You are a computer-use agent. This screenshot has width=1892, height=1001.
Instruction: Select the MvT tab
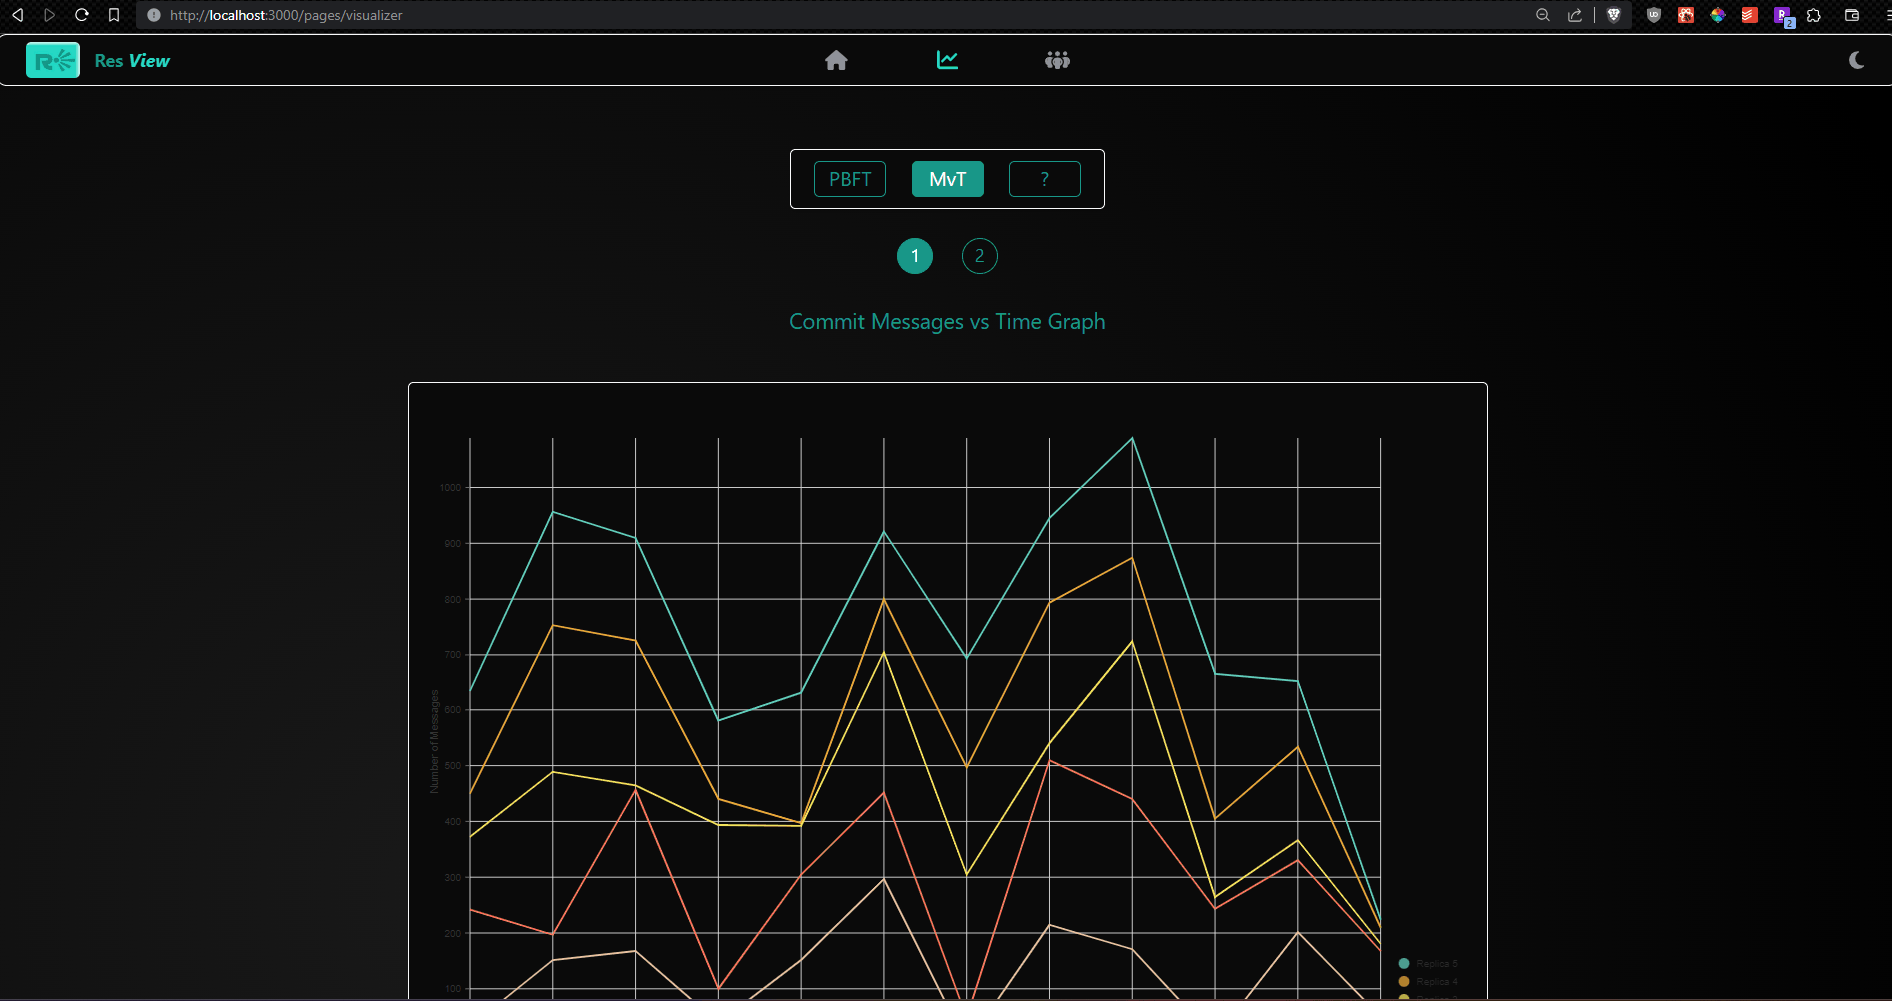click(948, 179)
